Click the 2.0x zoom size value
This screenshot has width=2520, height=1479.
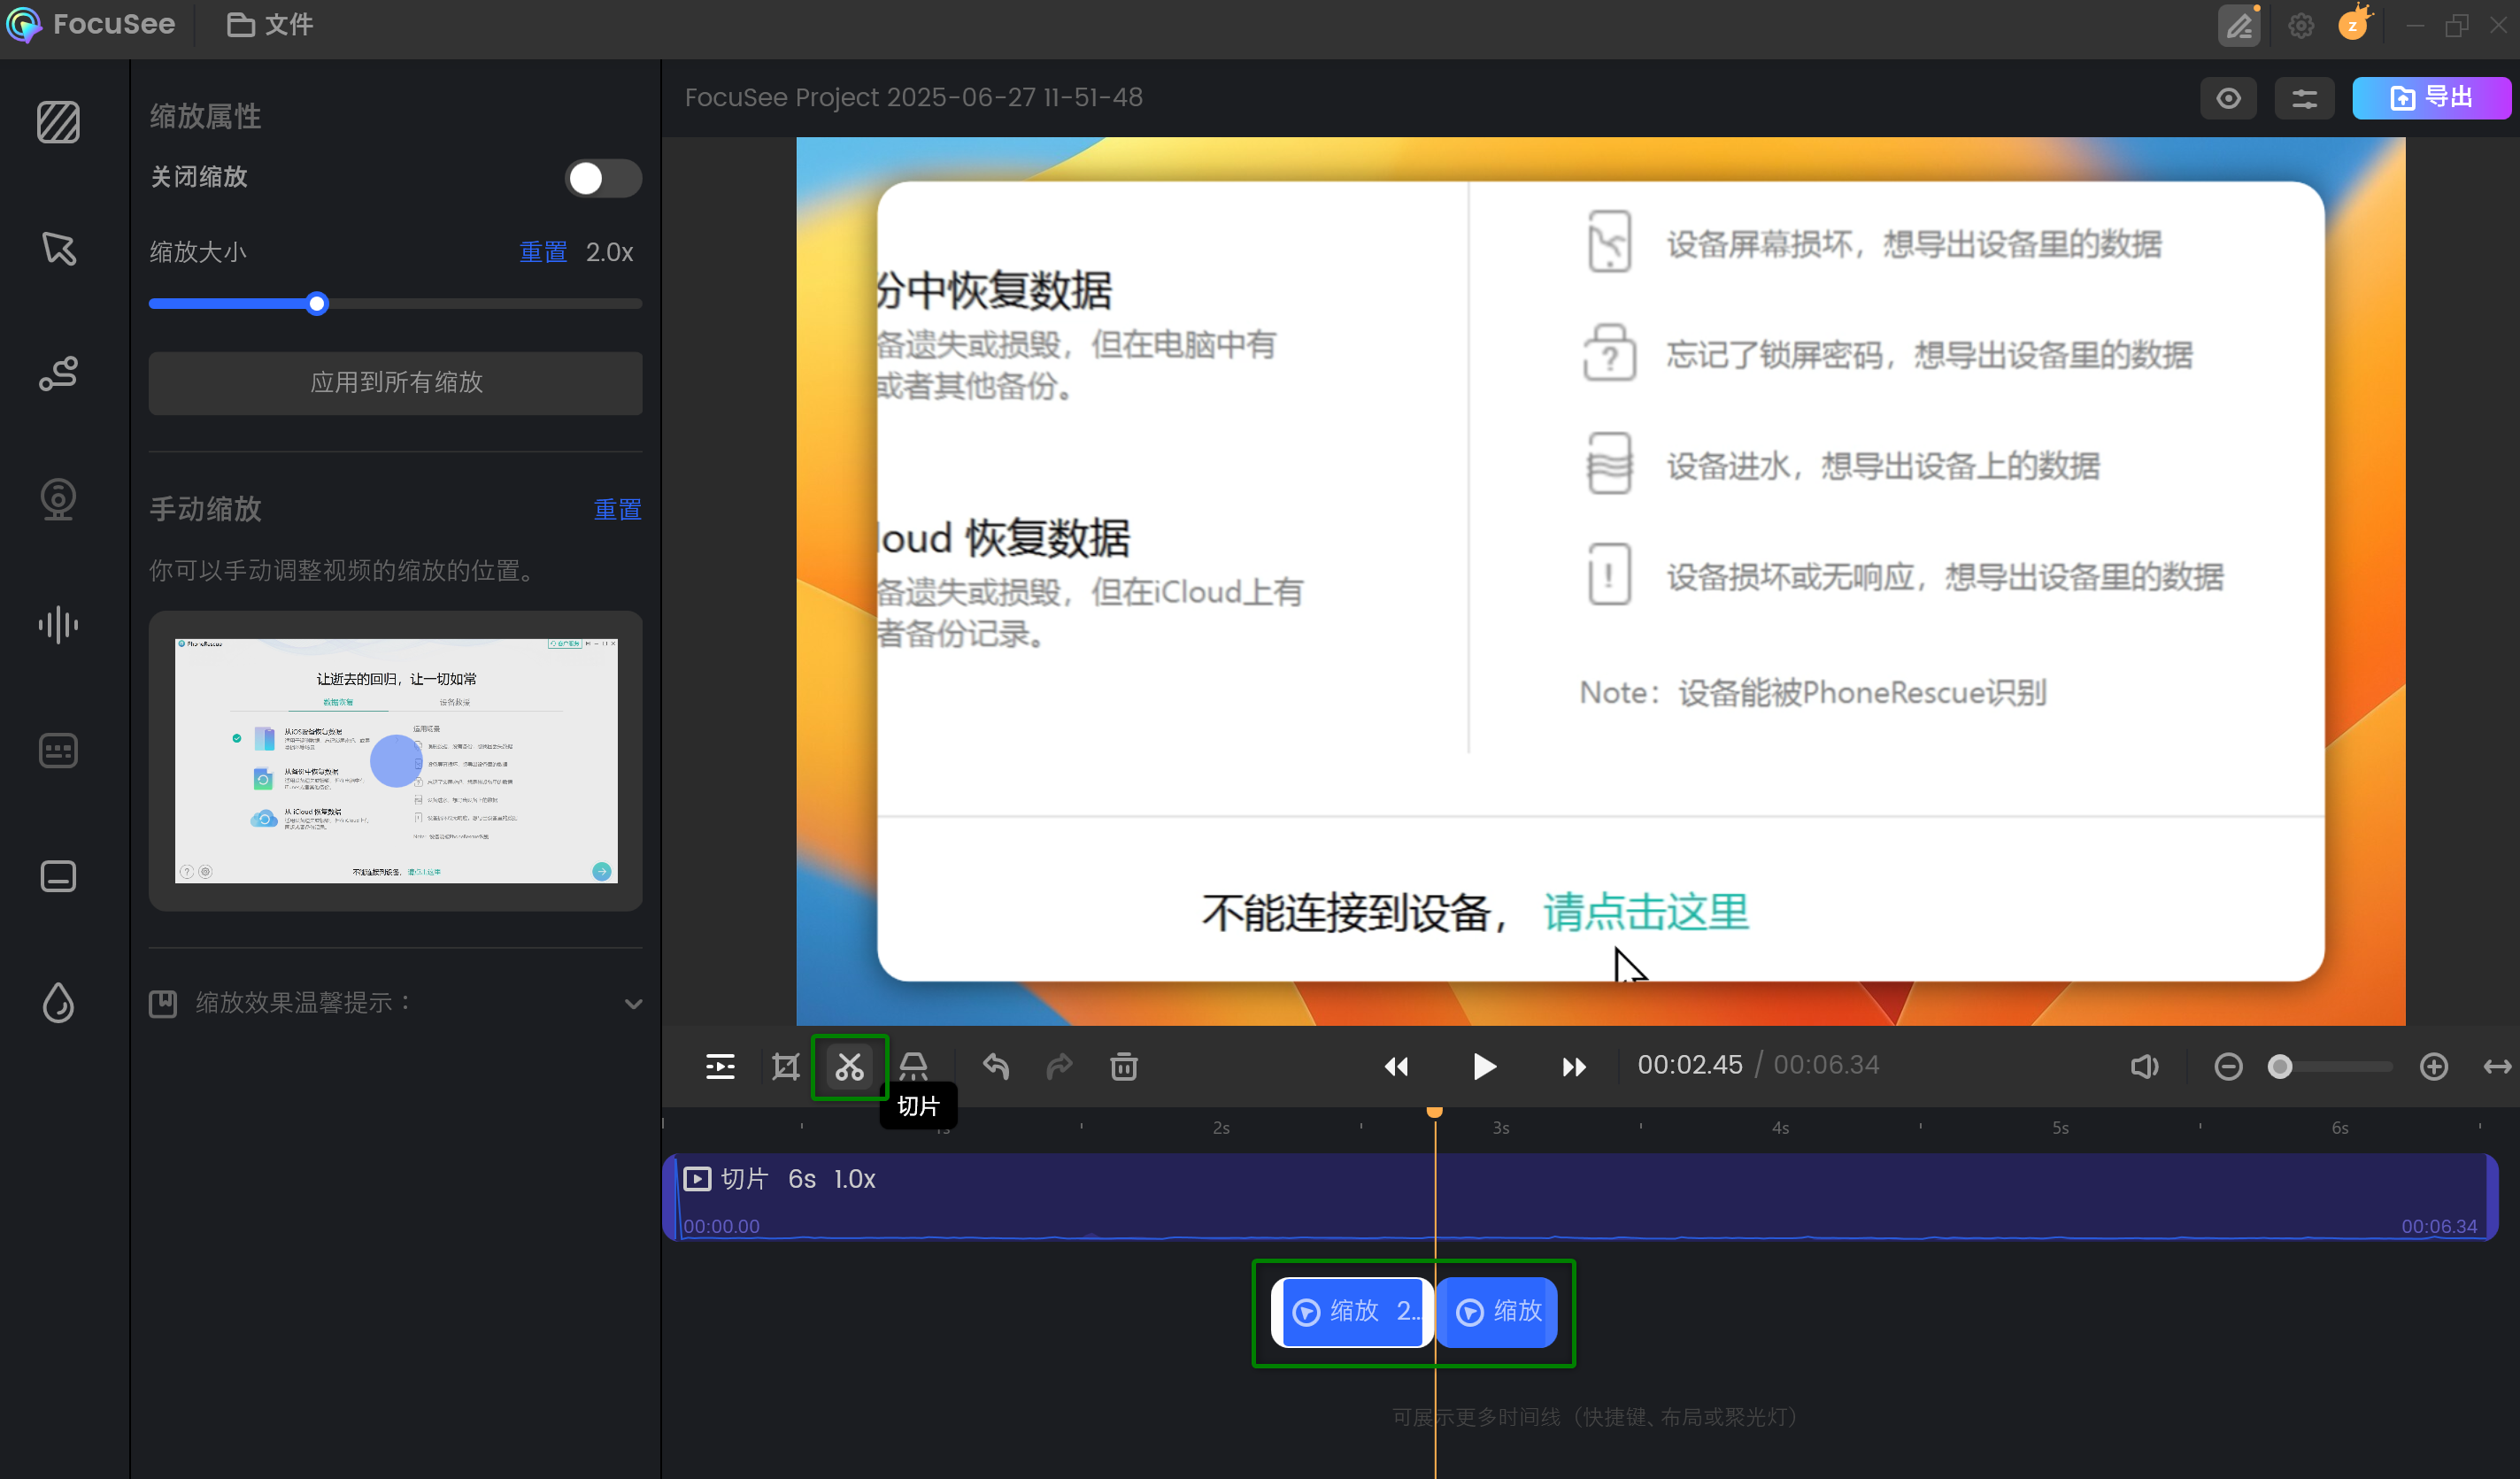click(610, 252)
